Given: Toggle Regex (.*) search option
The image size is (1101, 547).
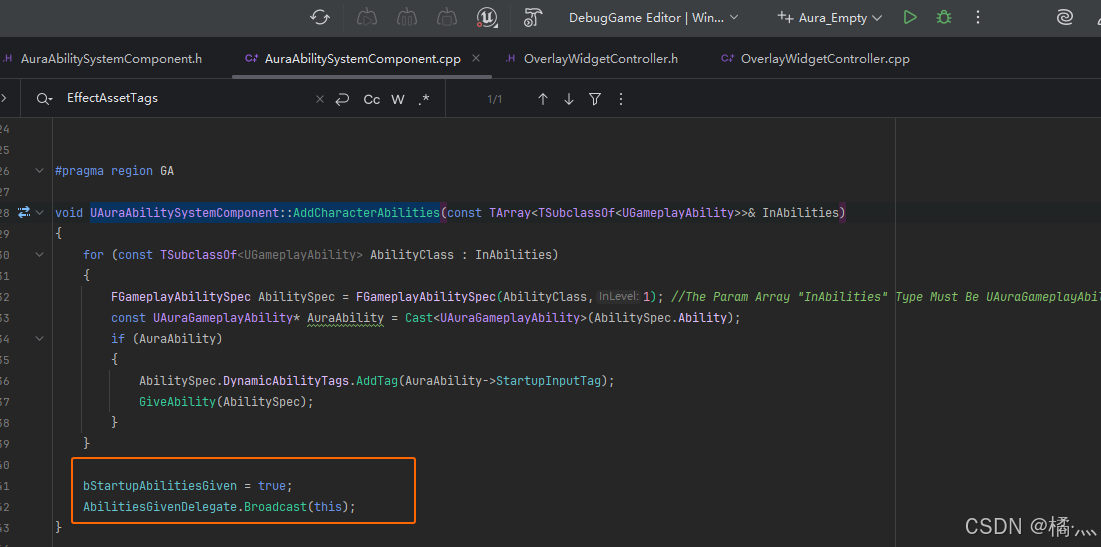Looking at the screenshot, I should (423, 100).
